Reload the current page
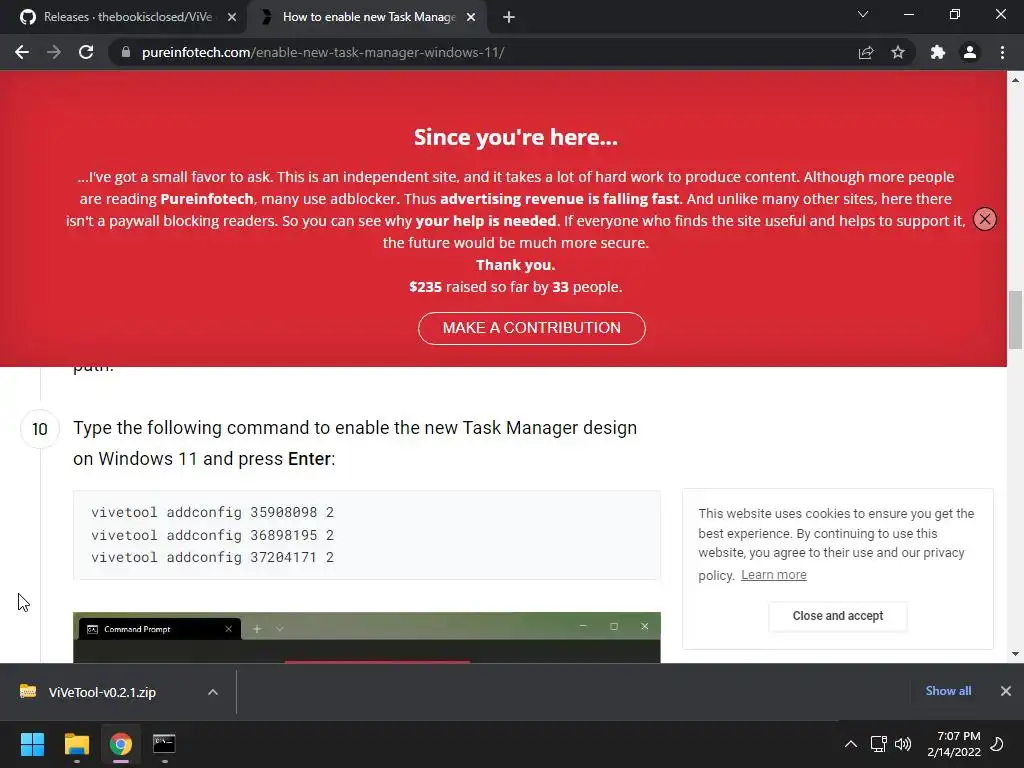The image size is (1024, 768). tap(86, 52)
